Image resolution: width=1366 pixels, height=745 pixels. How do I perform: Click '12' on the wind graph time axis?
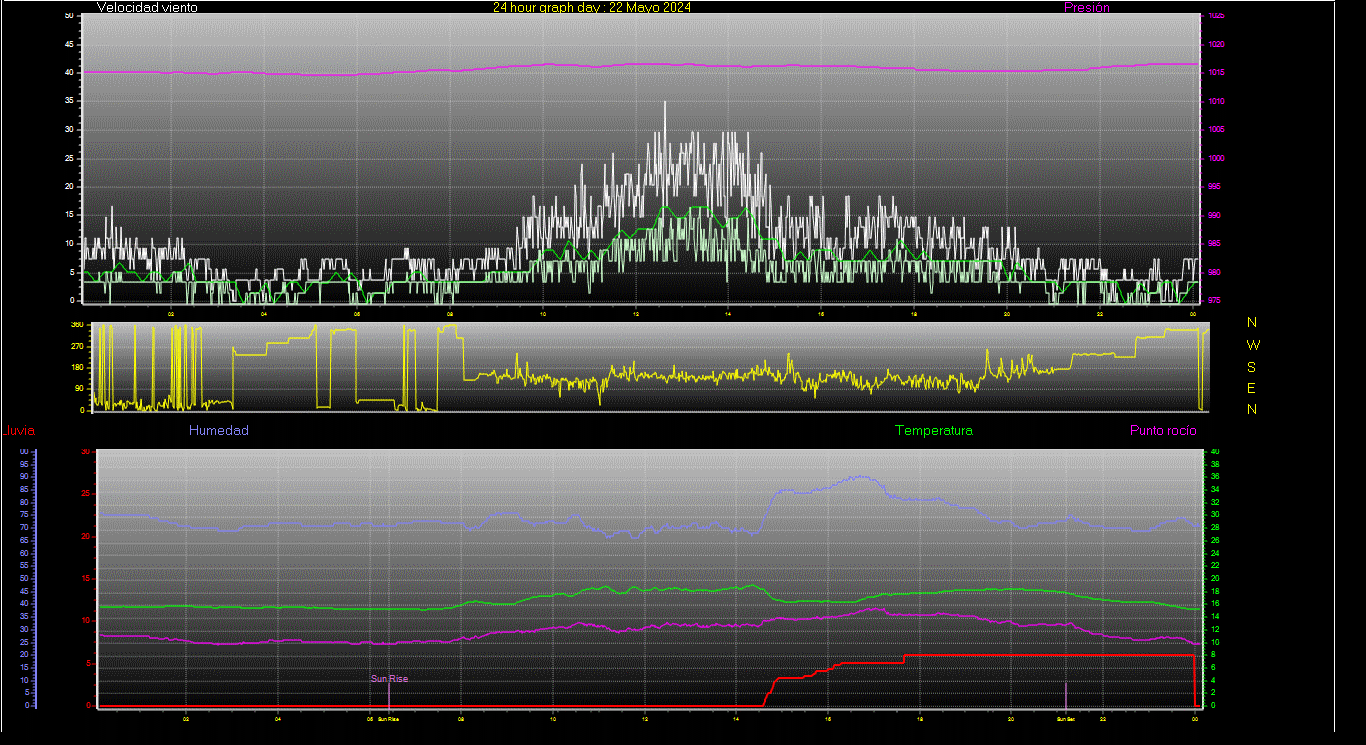[636, 314]
